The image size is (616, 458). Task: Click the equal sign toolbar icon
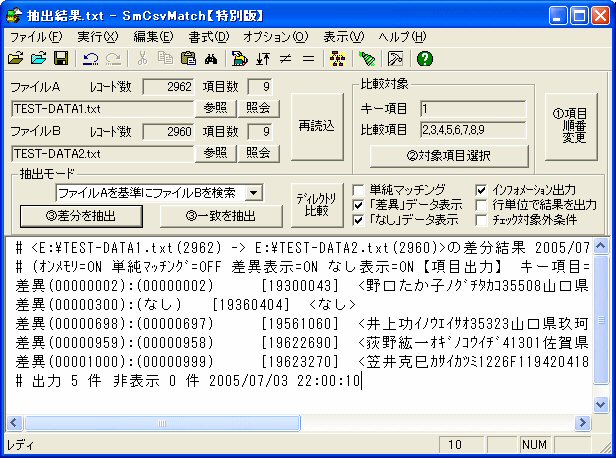pyautogui.click(x=308, y=59)
